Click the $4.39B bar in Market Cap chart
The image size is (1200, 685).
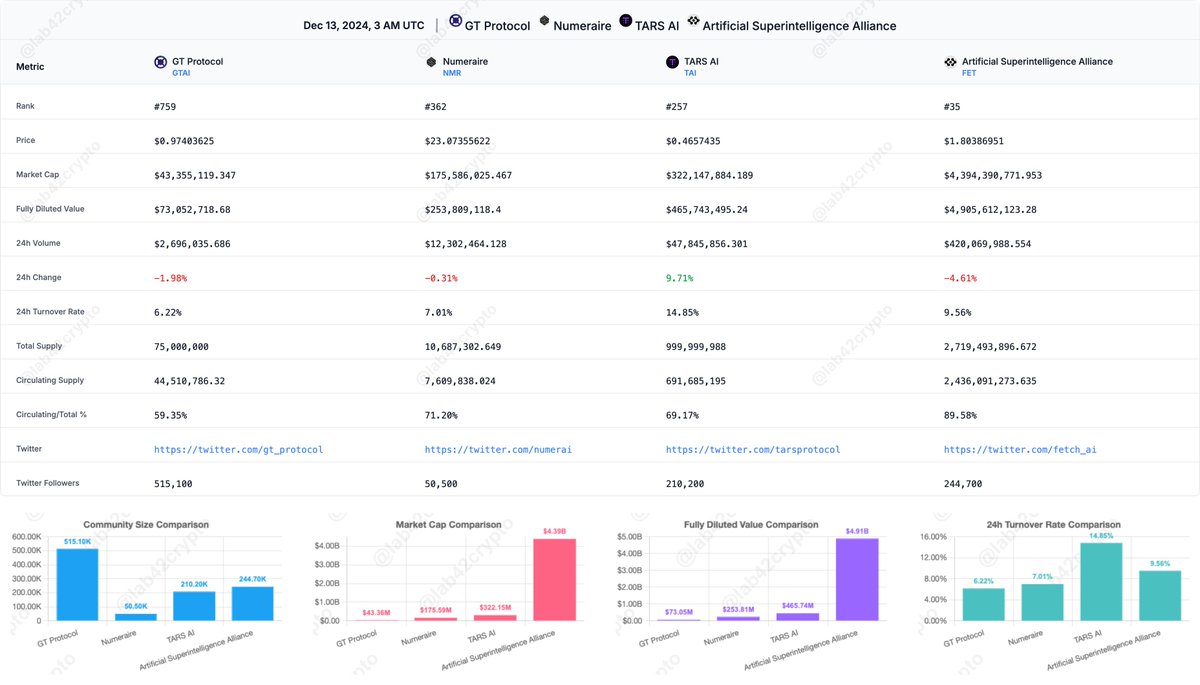(554, 580)
